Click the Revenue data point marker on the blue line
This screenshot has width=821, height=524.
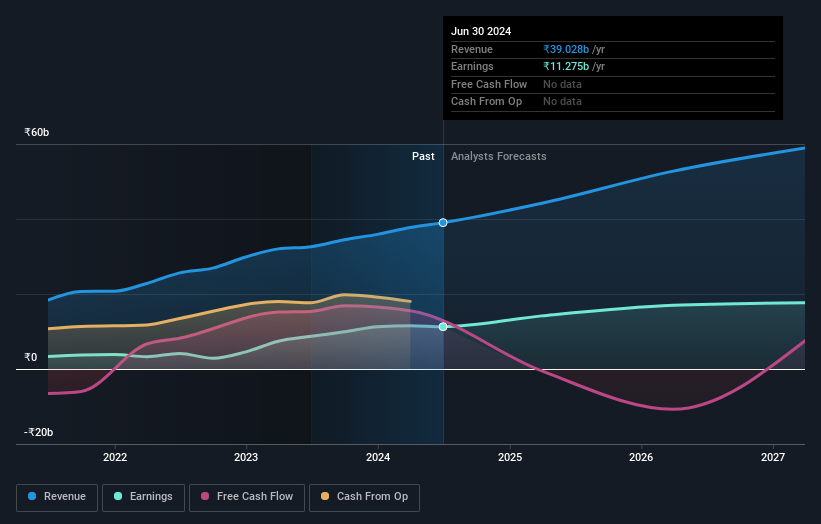click(x=443, y=222)
